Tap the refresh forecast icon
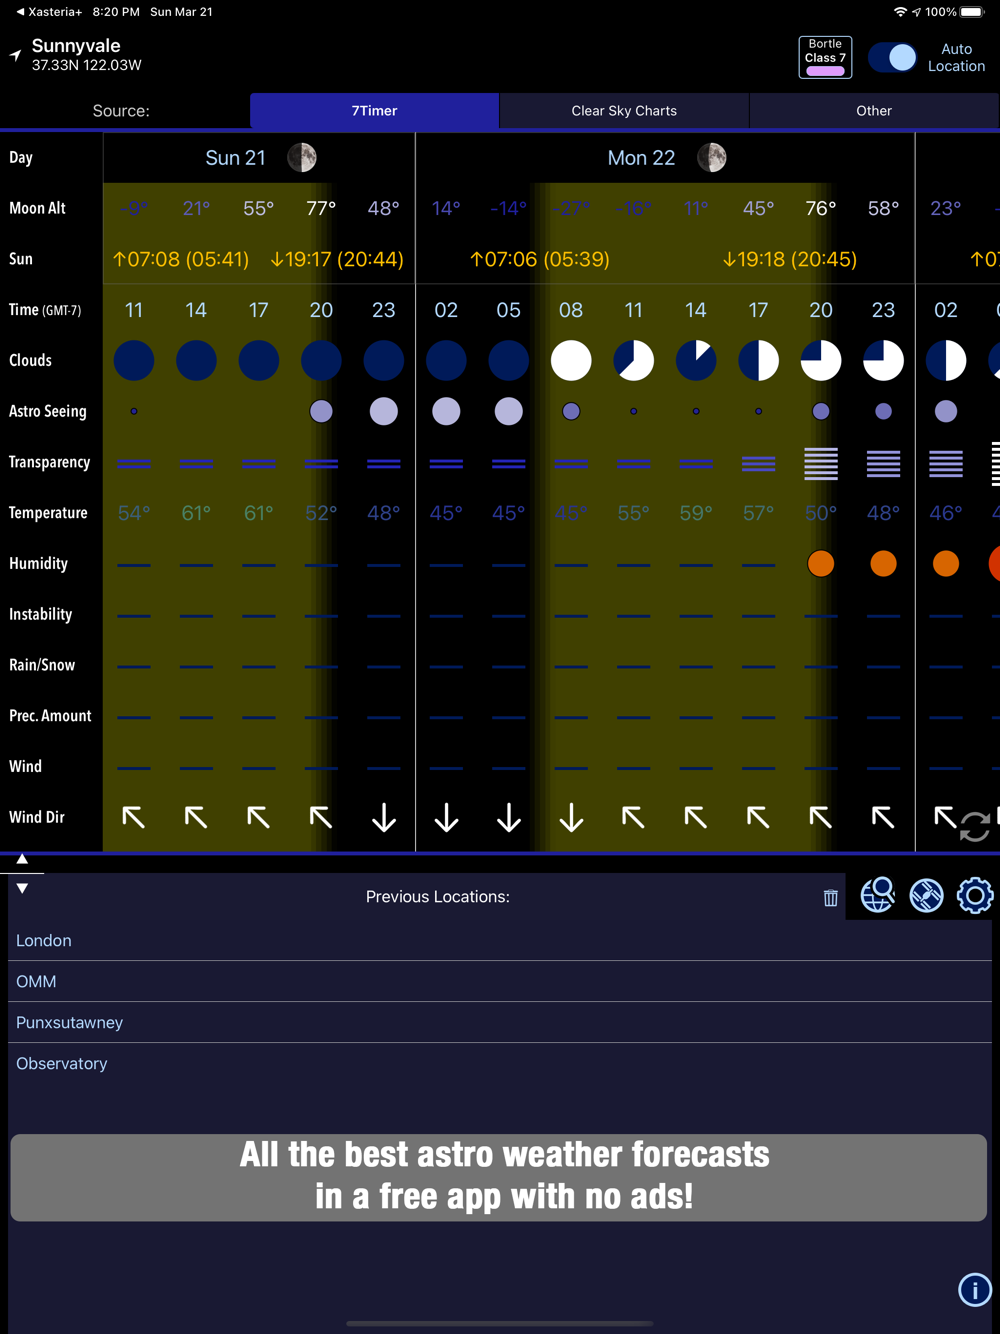This screenshot has width=1000, height=1334. [975, 827]
